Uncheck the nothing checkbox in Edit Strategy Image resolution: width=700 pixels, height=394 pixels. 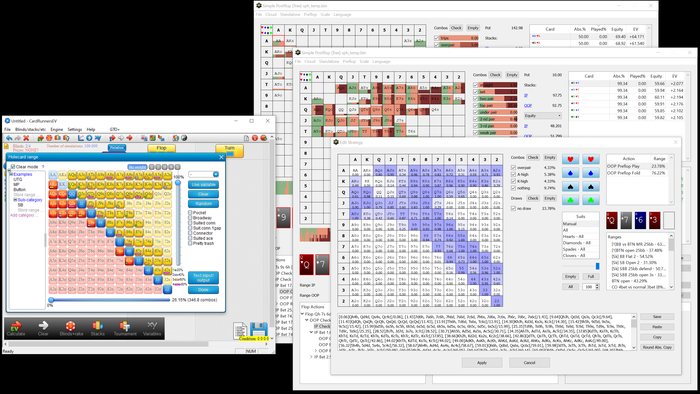coord(513,188)
